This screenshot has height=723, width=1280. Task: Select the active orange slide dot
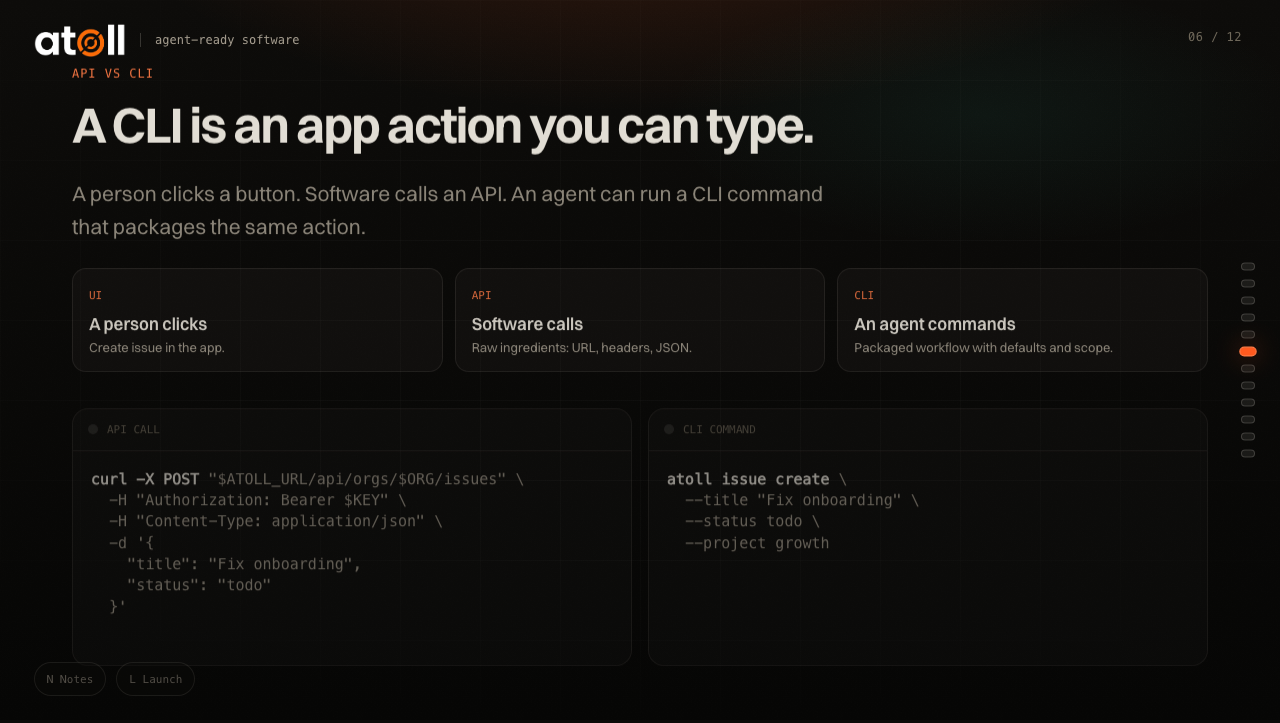pyautogui.click(x=1248, y=351)
